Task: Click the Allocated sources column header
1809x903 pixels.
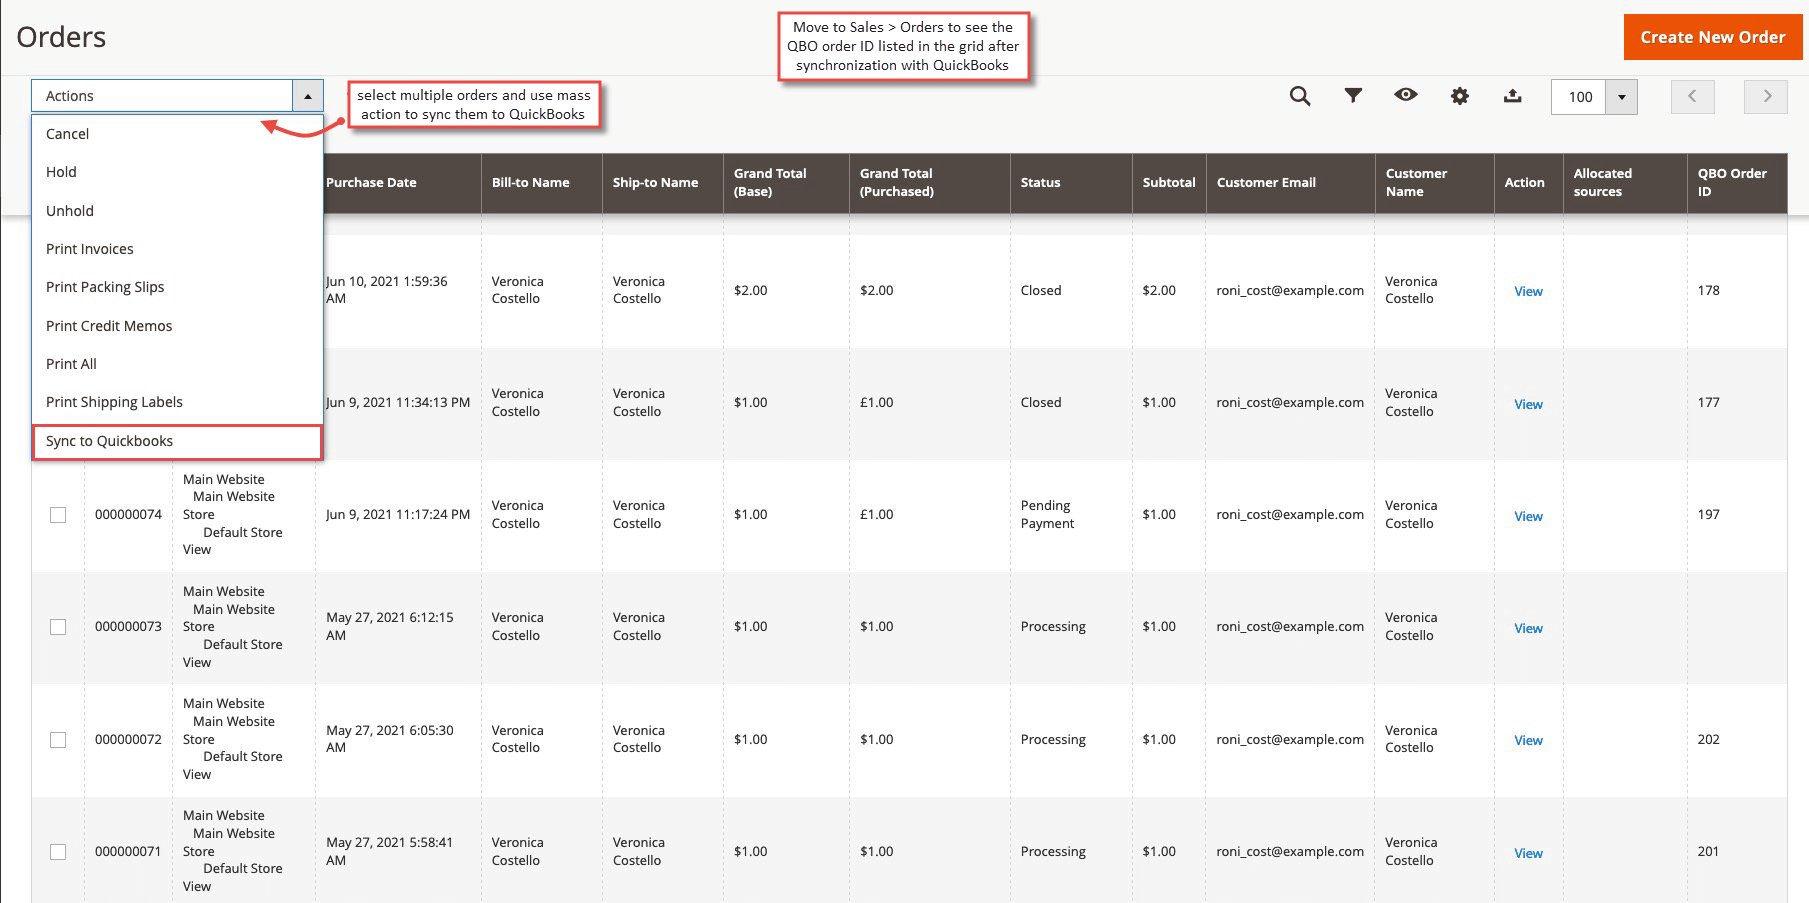Action: coord(1625,183)
